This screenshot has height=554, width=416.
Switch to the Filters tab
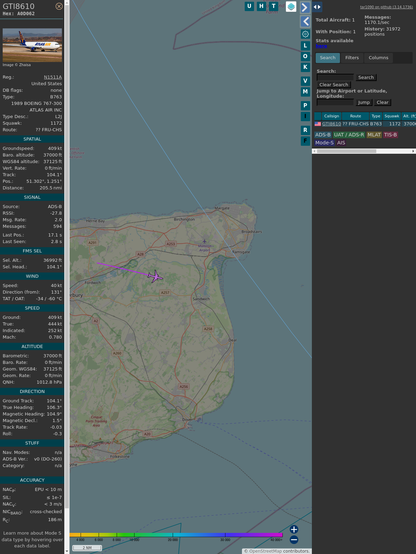pos(352,58)
